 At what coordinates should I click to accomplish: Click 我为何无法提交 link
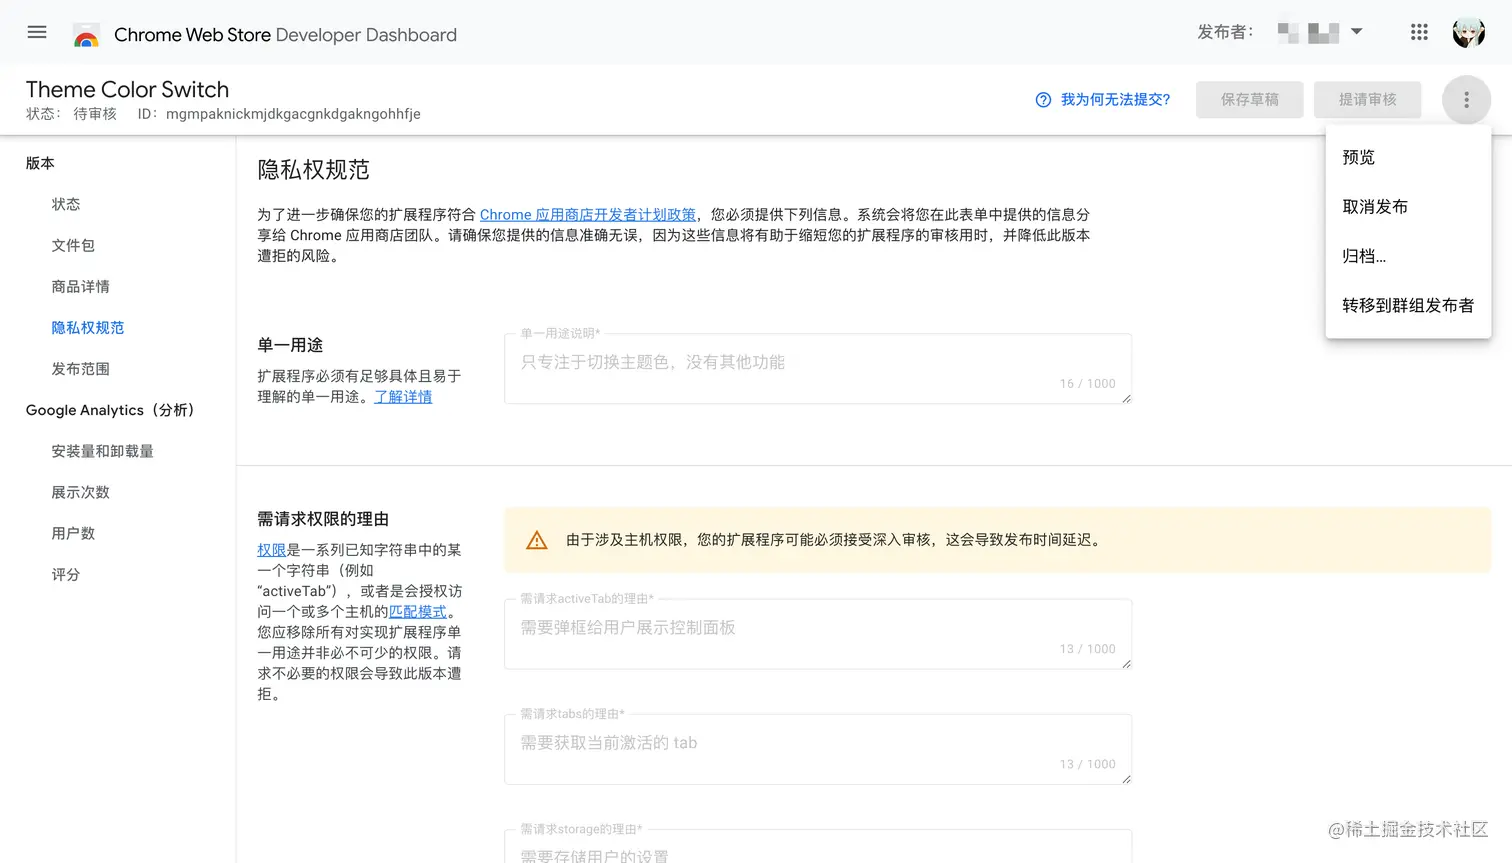pyautogui.click(x=1114, y=99)
